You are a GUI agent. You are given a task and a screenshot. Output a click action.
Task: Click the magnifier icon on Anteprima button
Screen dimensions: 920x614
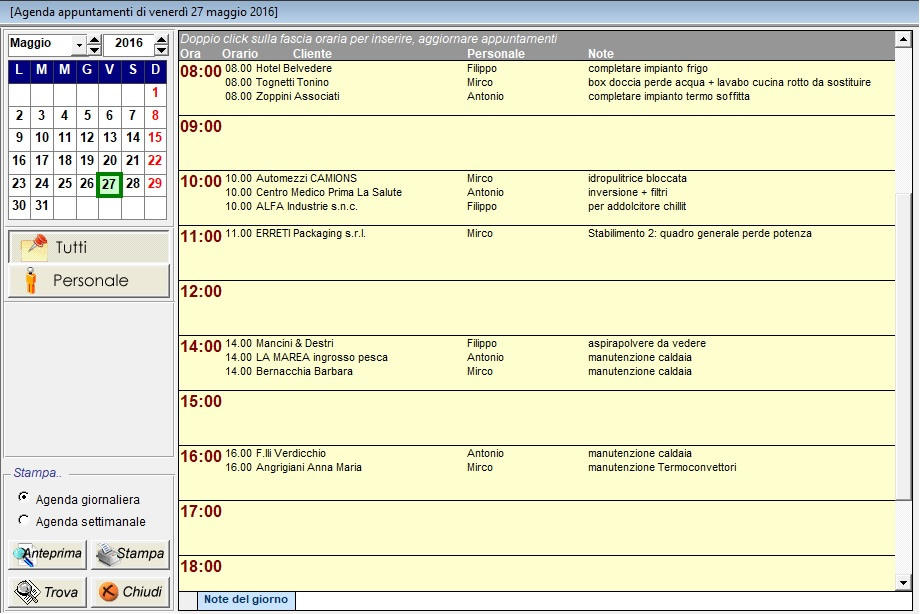click(24, 555)
